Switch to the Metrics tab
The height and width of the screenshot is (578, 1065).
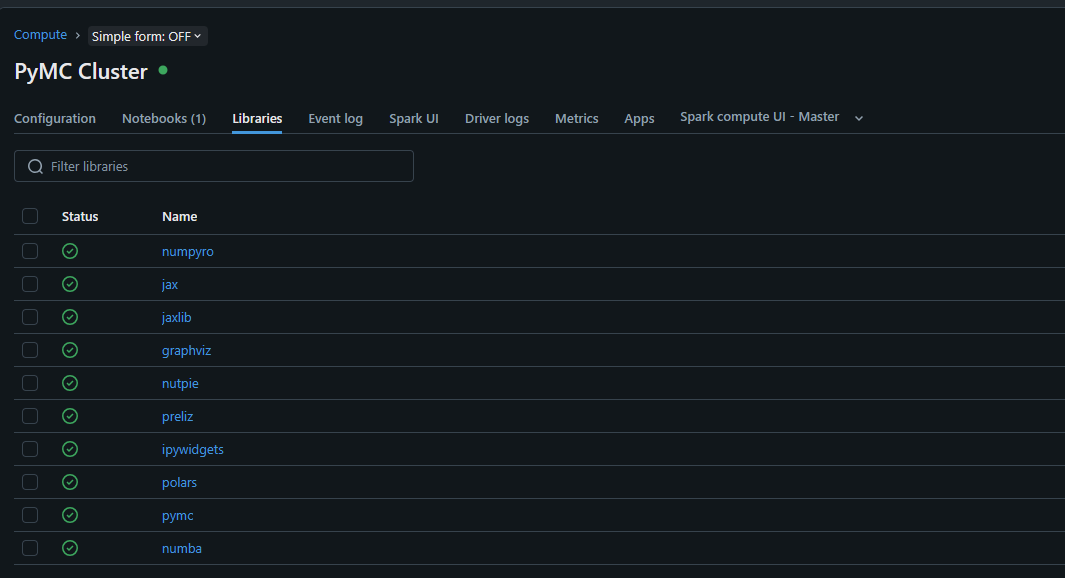(577, 118)
